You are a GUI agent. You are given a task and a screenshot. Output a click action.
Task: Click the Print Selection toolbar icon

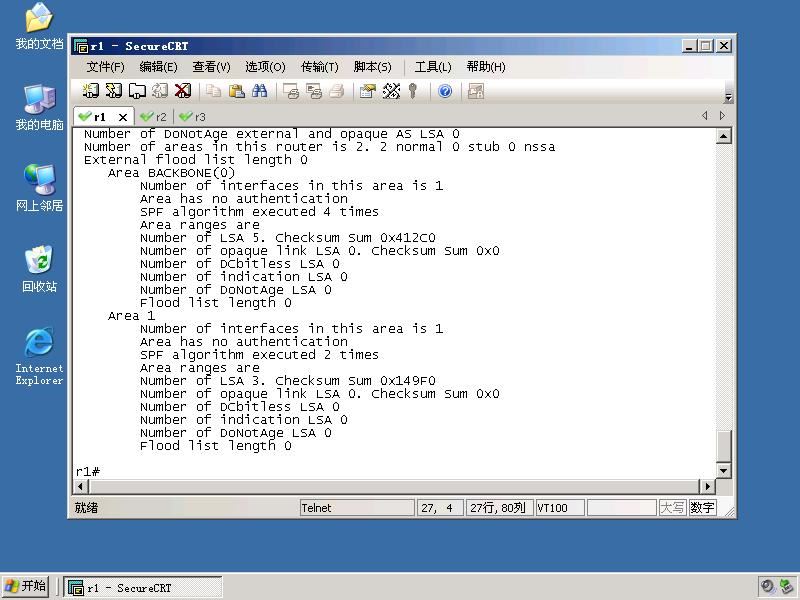click(313, 91)
